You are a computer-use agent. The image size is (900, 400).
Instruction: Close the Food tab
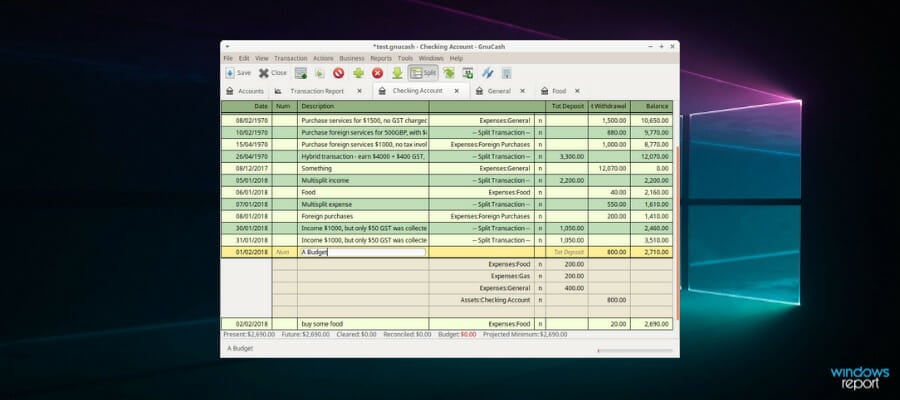[577, 91]
